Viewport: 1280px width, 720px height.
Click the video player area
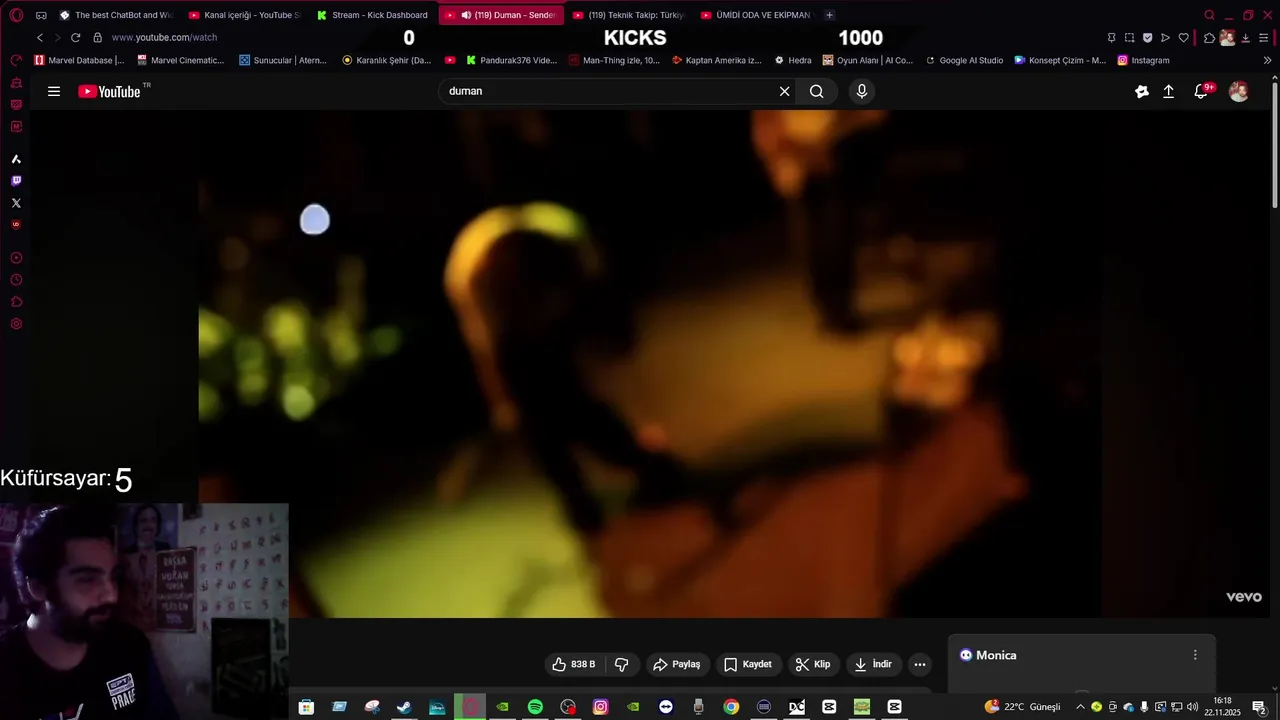[650, 363]
